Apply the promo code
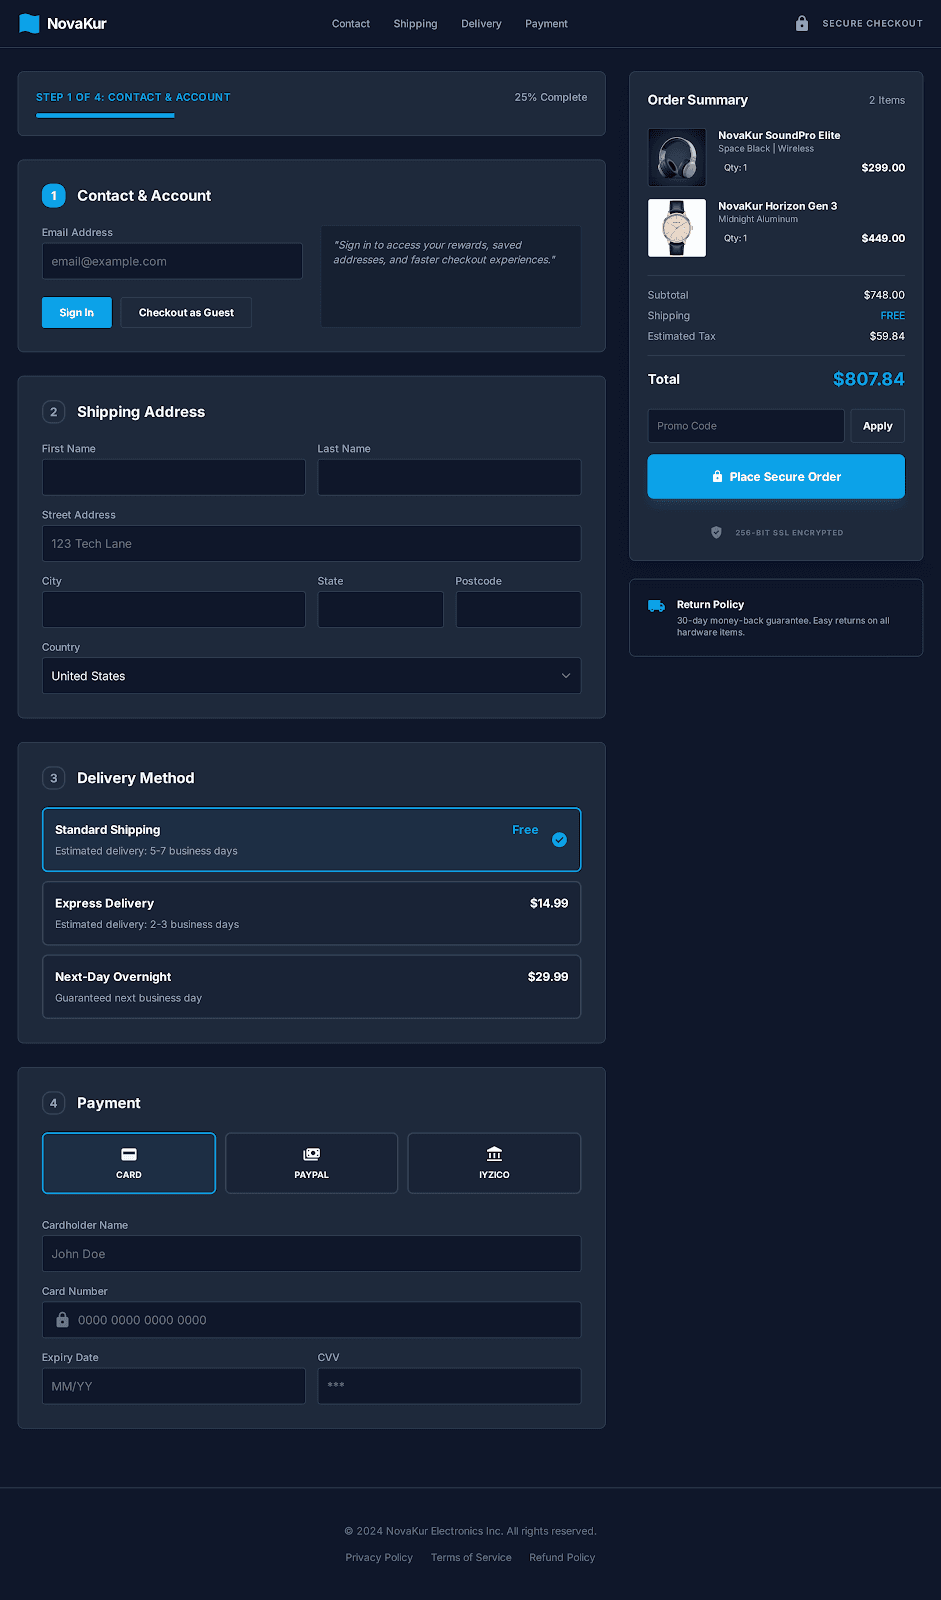The width and height of the screenshot is (941, 1600). coord(877,426)
